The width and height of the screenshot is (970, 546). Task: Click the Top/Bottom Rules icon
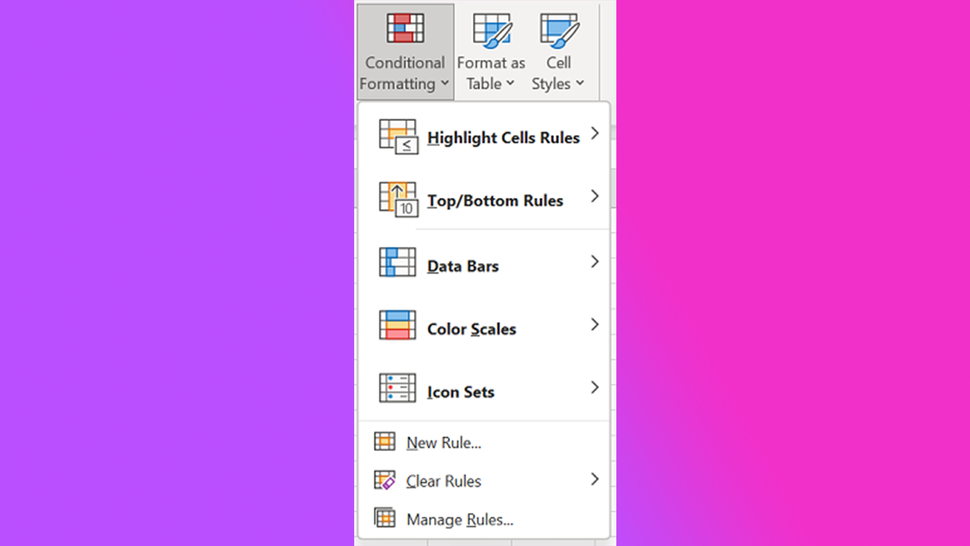(x=398, y=200)
